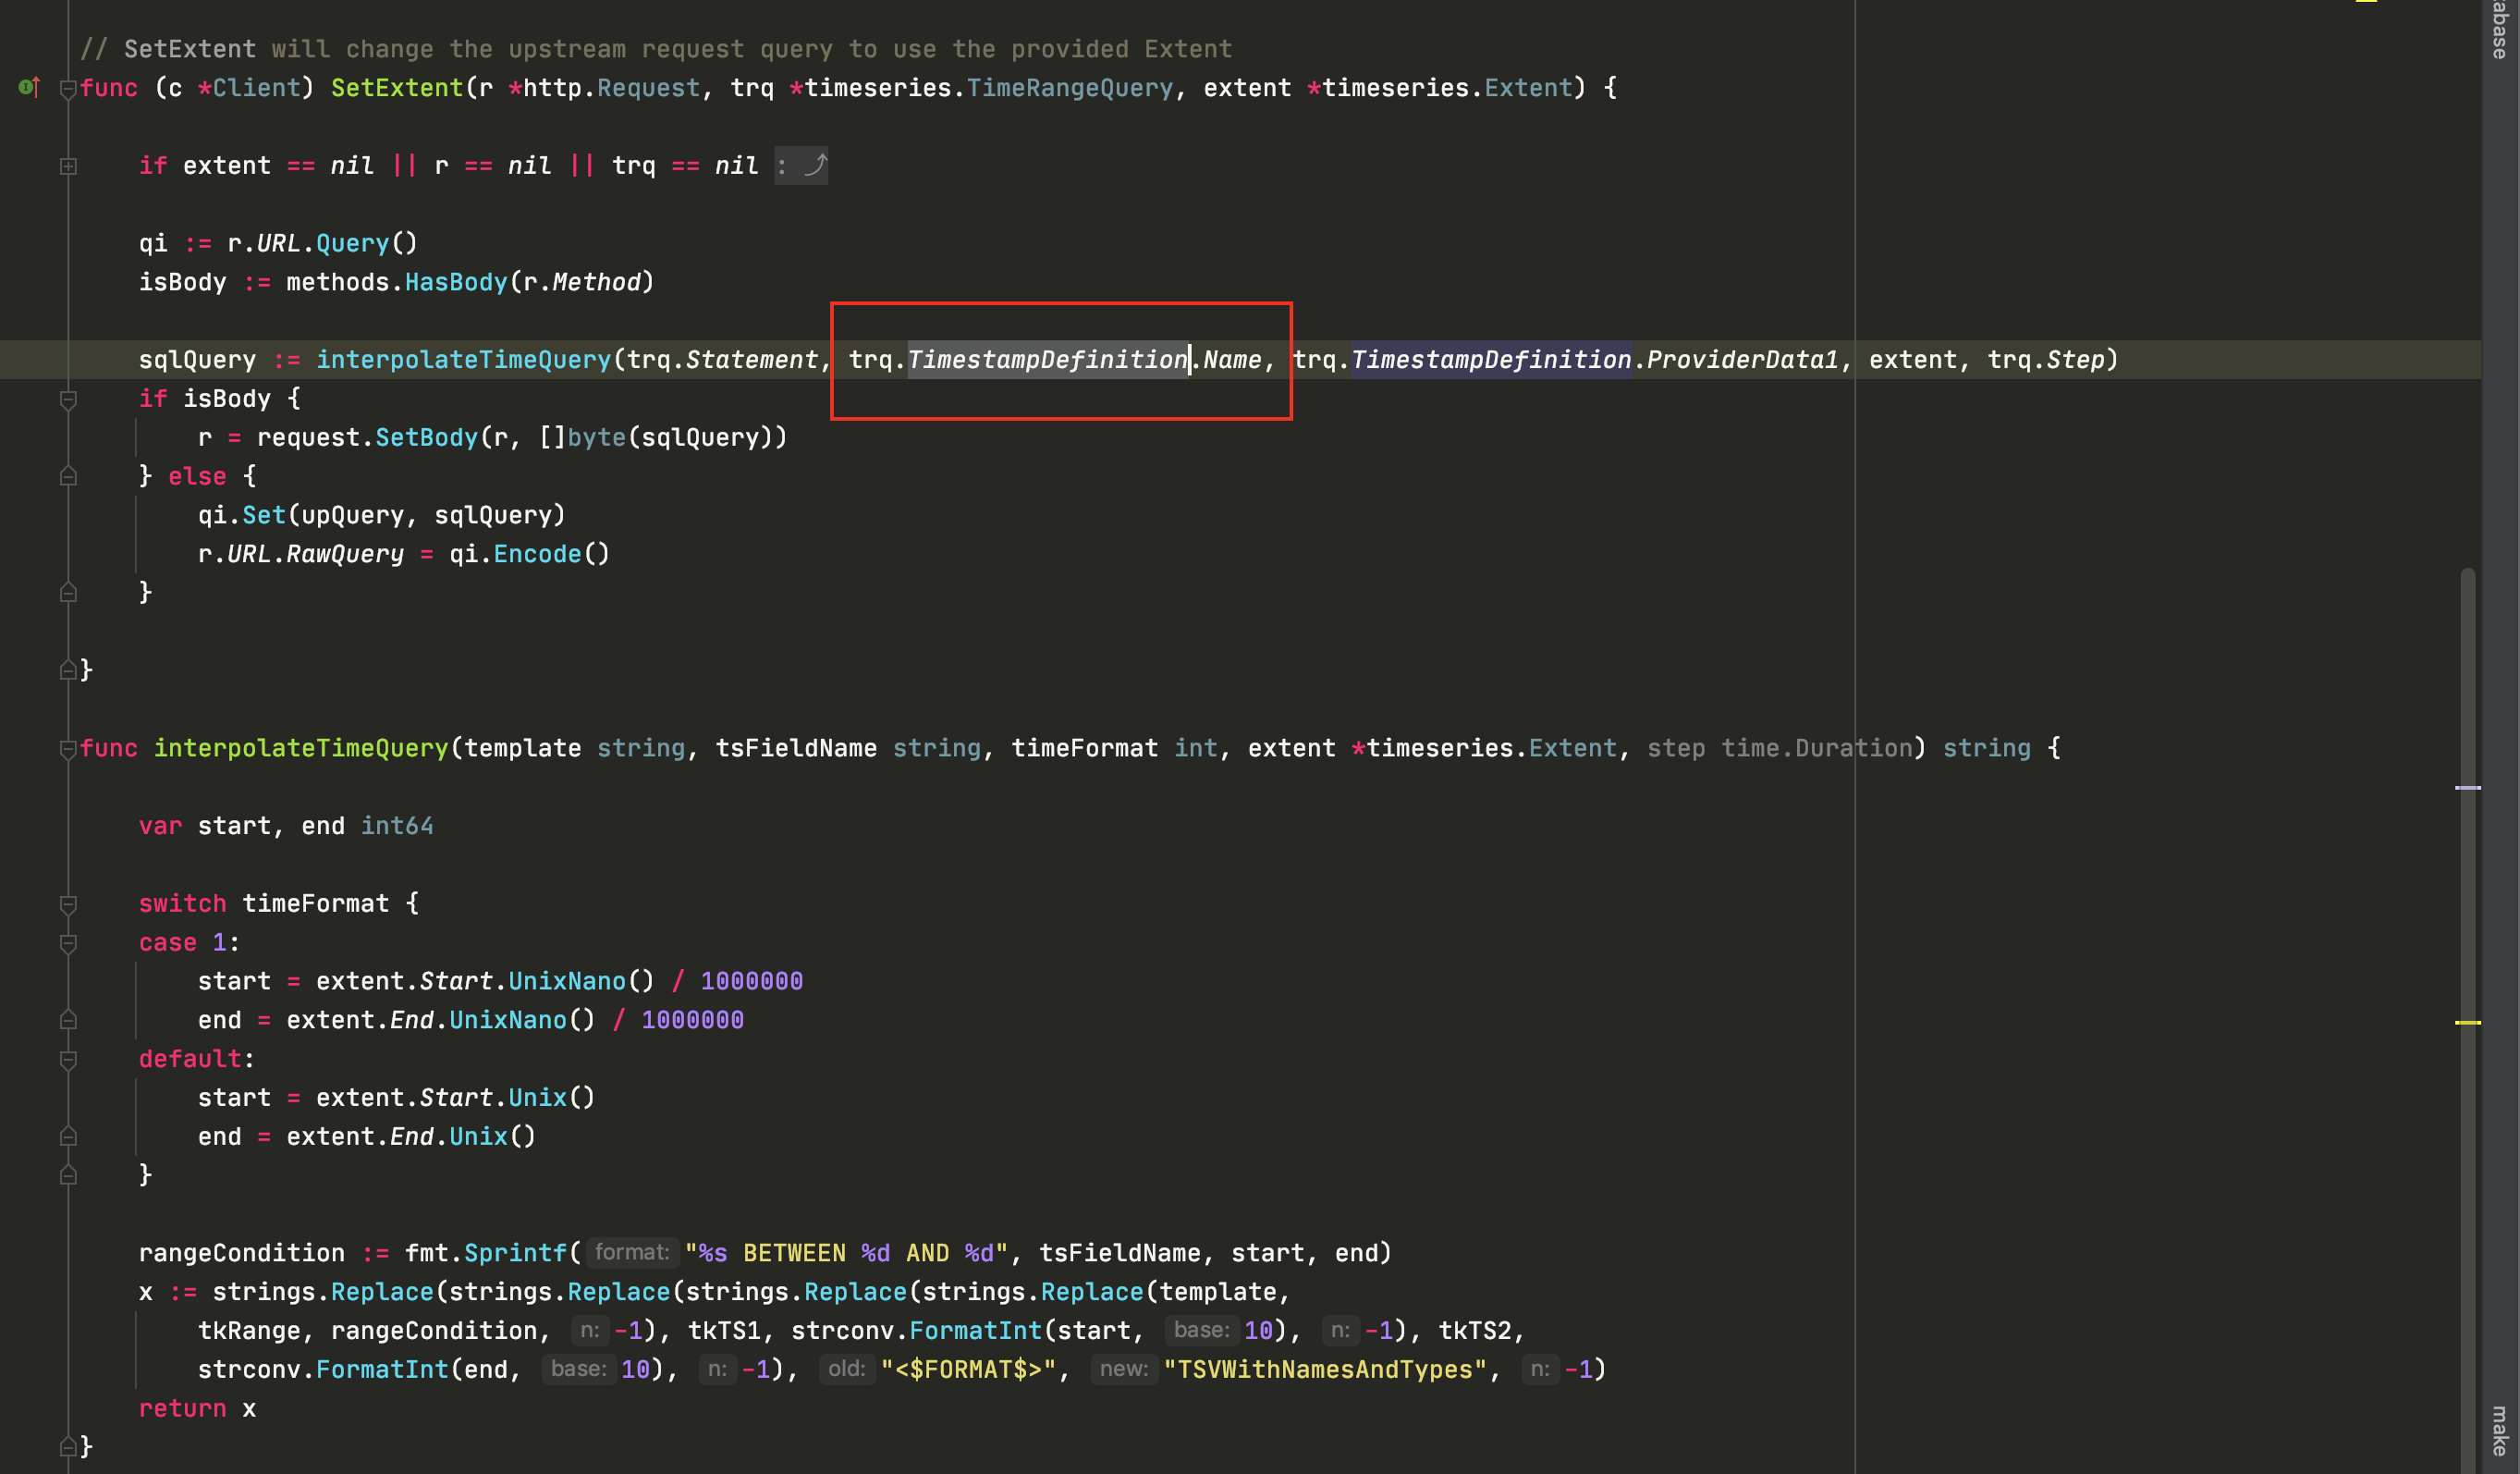Viewport: 2520px width, 1474px height.
Task: Click the request.SetBody function reference
Action: tap(427, 437)
